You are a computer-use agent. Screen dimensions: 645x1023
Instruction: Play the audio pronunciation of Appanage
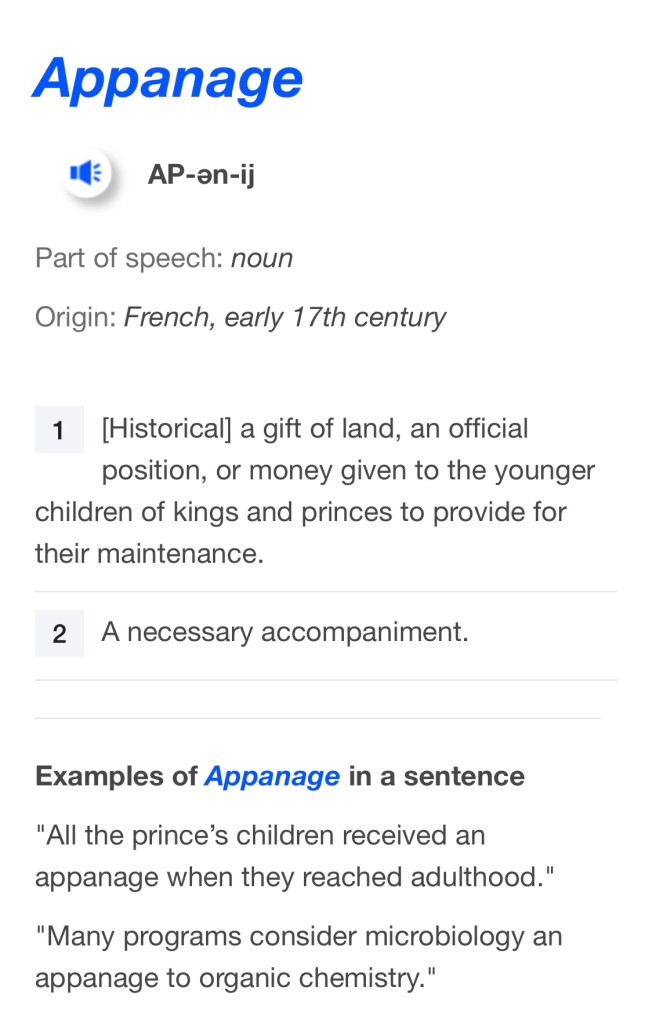click(x=86, y=174)
